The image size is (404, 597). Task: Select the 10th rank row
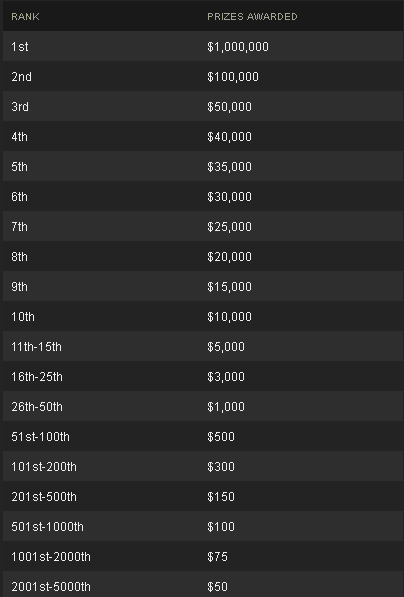click(x=203, y=316)
